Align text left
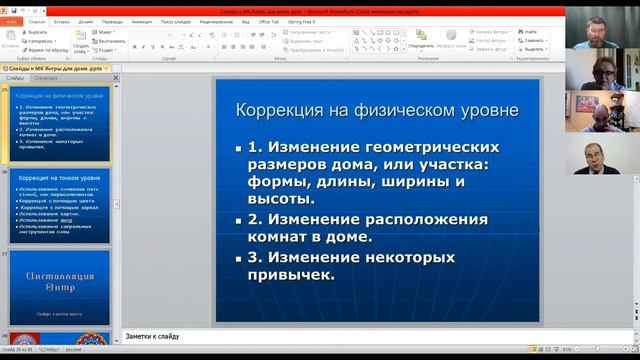 (224, 47)
